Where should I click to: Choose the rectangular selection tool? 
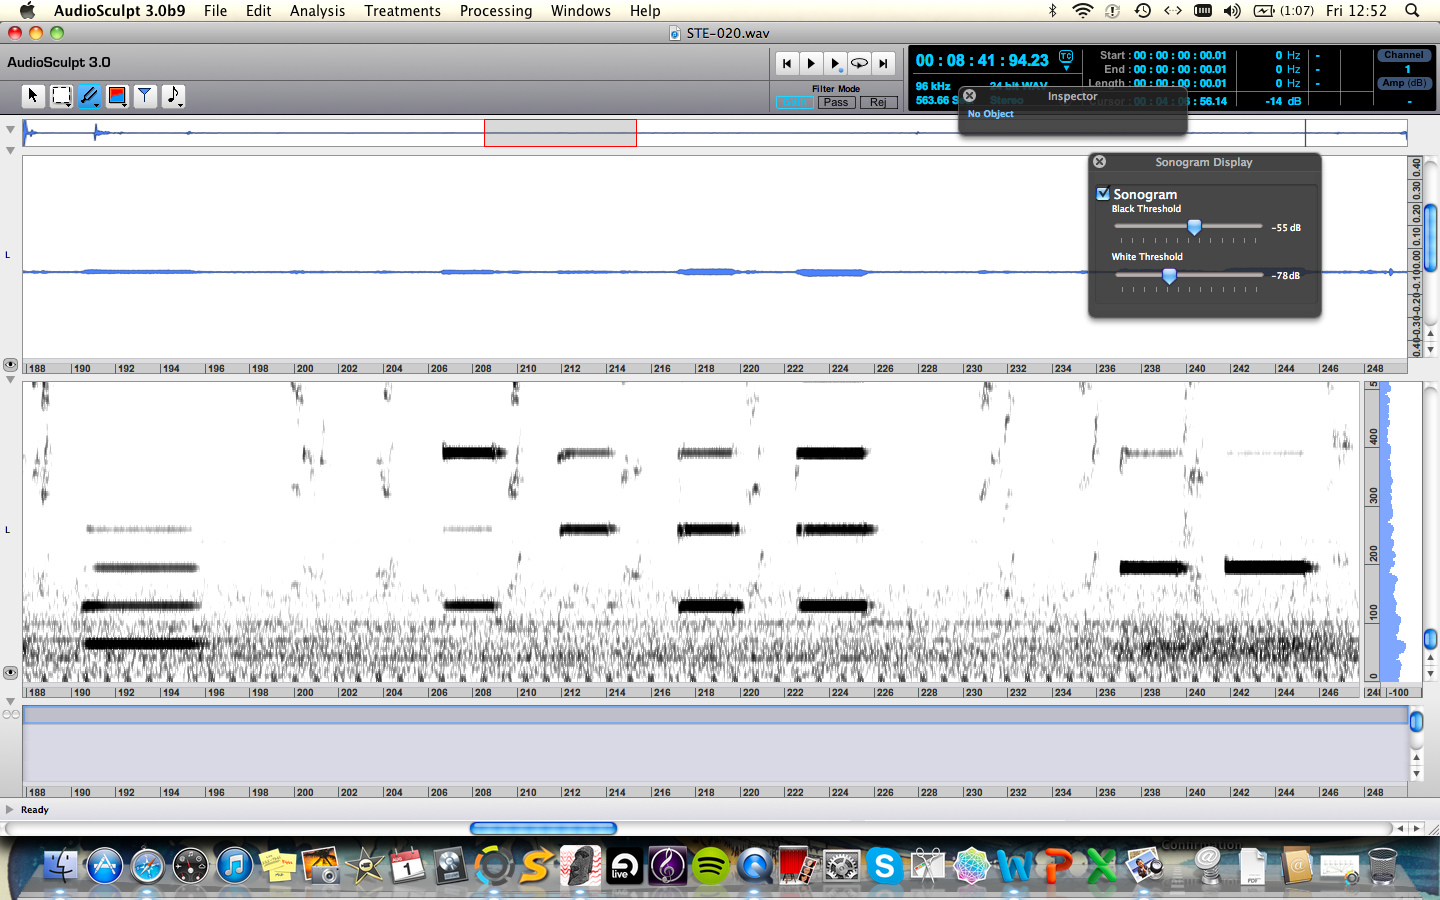tap(61, 96)
